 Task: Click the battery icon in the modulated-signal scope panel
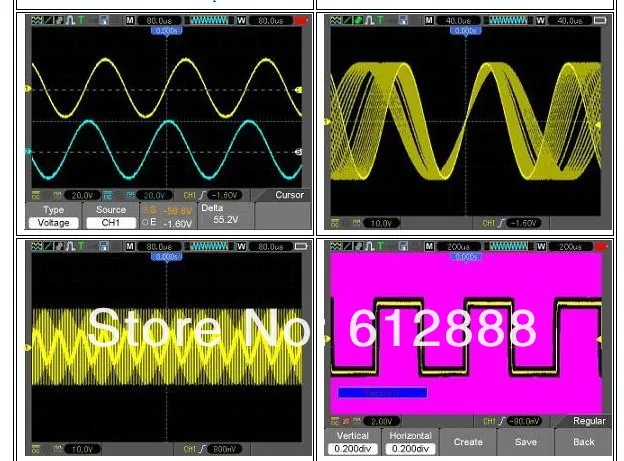pyautogui.click(x=301, y=246)
